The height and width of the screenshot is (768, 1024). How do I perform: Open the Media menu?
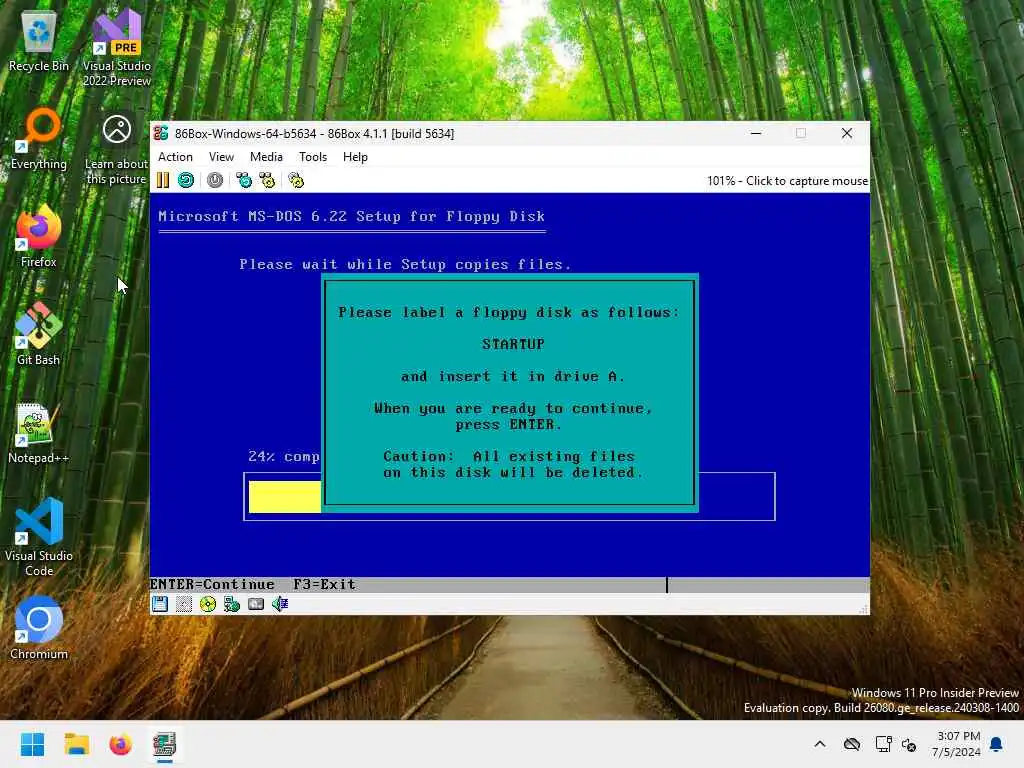[x=266, y=157]
